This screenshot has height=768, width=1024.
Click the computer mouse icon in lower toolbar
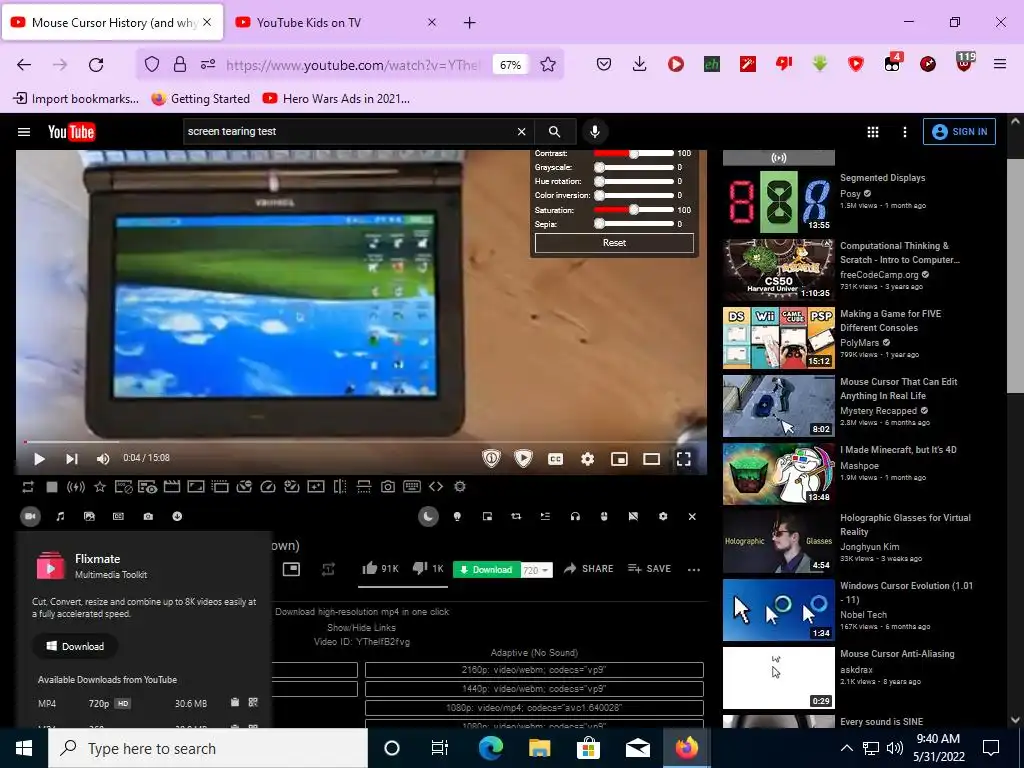point(604,517)
